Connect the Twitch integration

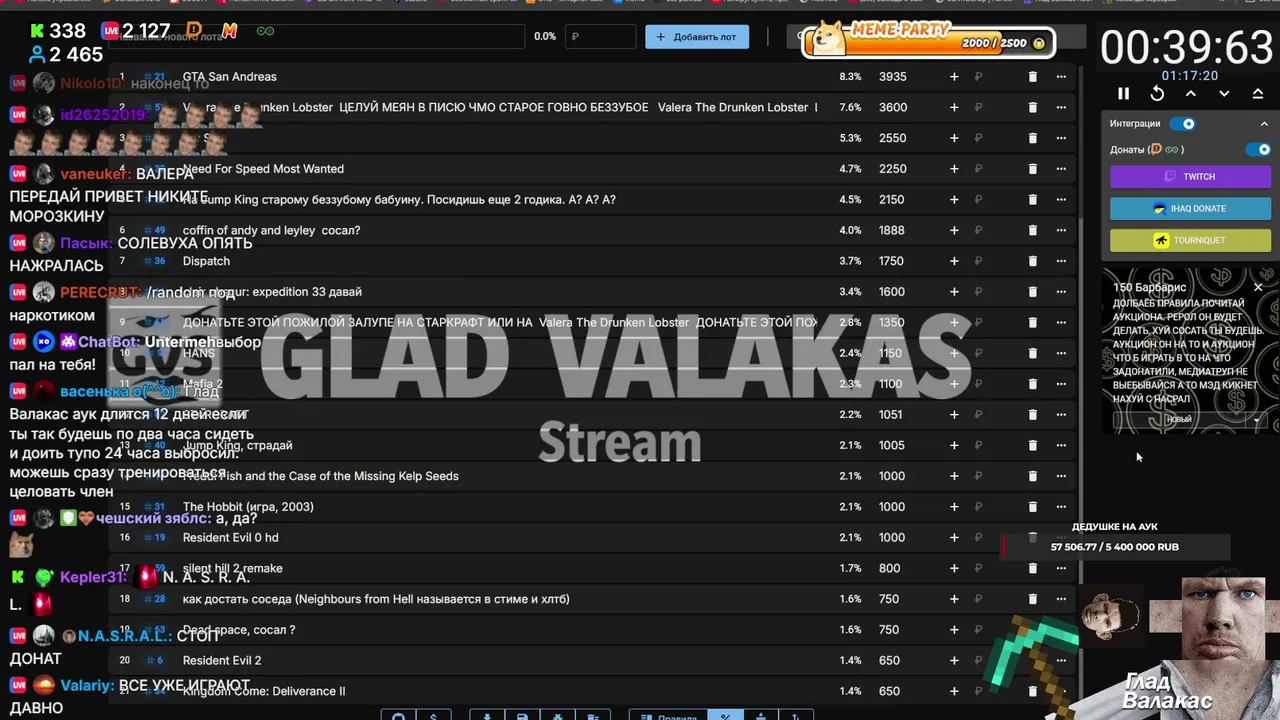(1190, 176)
